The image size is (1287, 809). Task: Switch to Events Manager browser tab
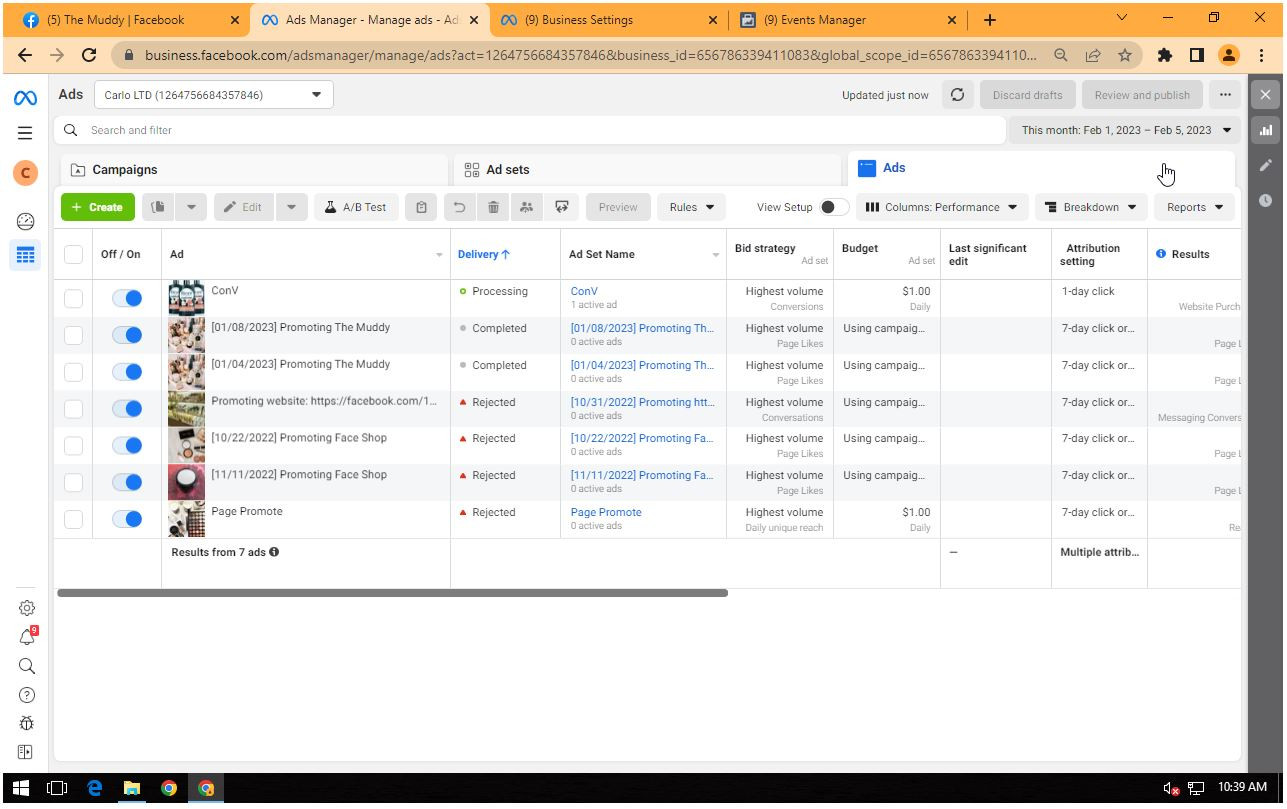pyautogui.click(x=848, y=20)
